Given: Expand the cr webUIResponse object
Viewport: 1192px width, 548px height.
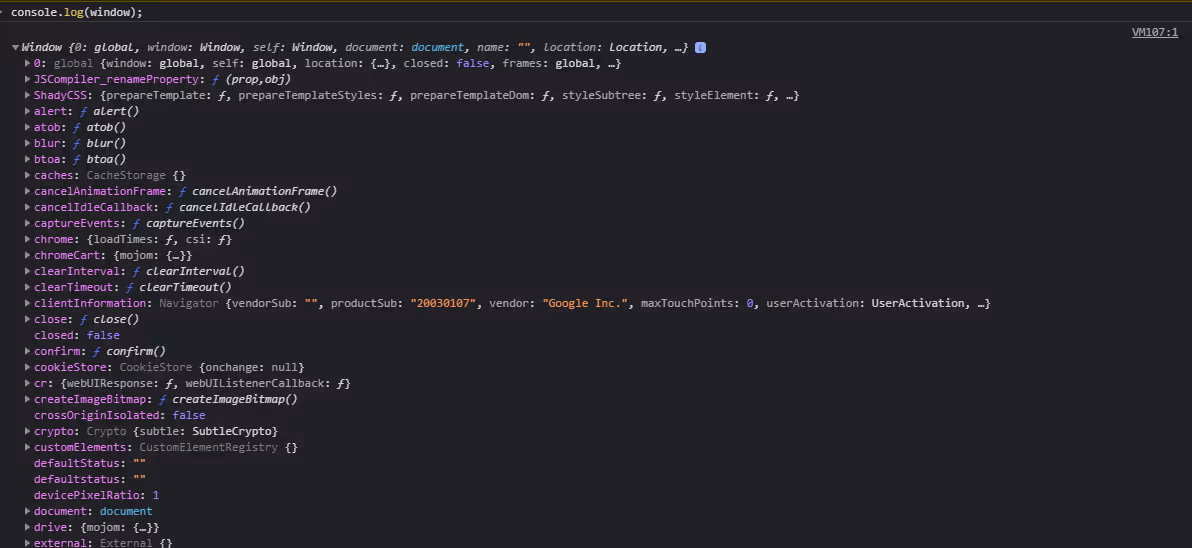Looking at the screenshot, I should pyautogui.click(x=27, y=384).
